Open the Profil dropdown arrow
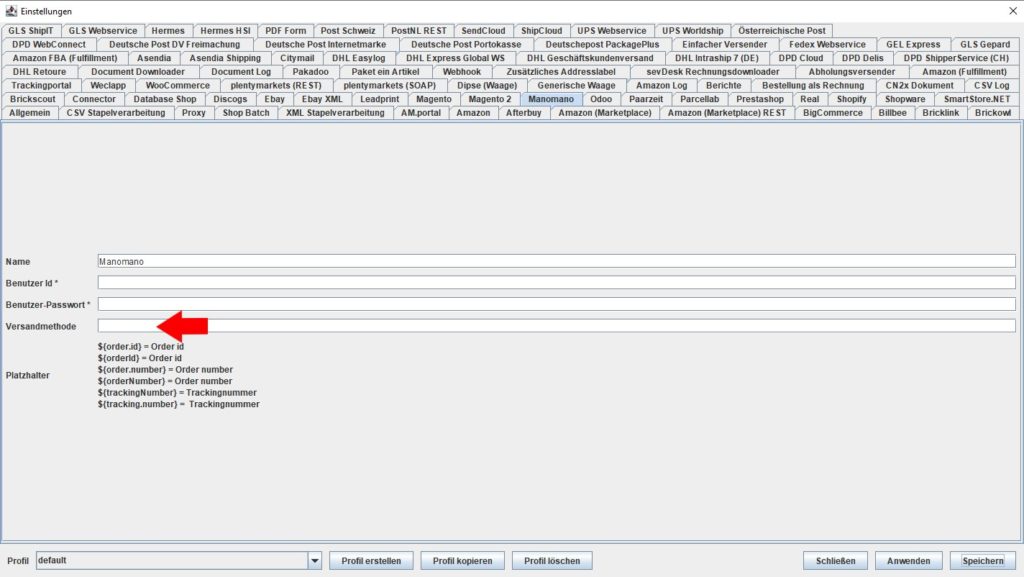 point(315,561)
